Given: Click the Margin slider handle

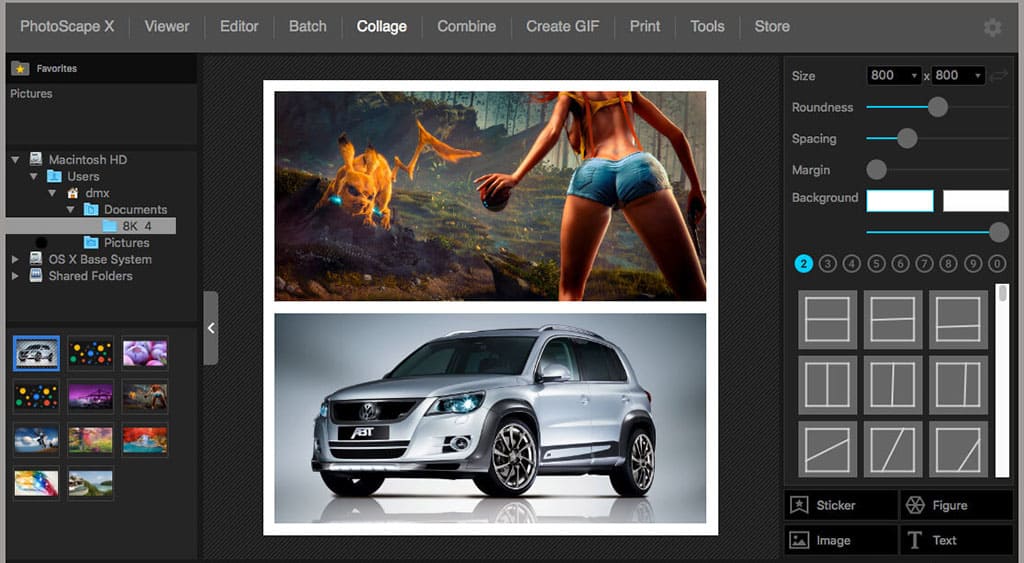Looking at the screenshot, I should click(876, 170).
